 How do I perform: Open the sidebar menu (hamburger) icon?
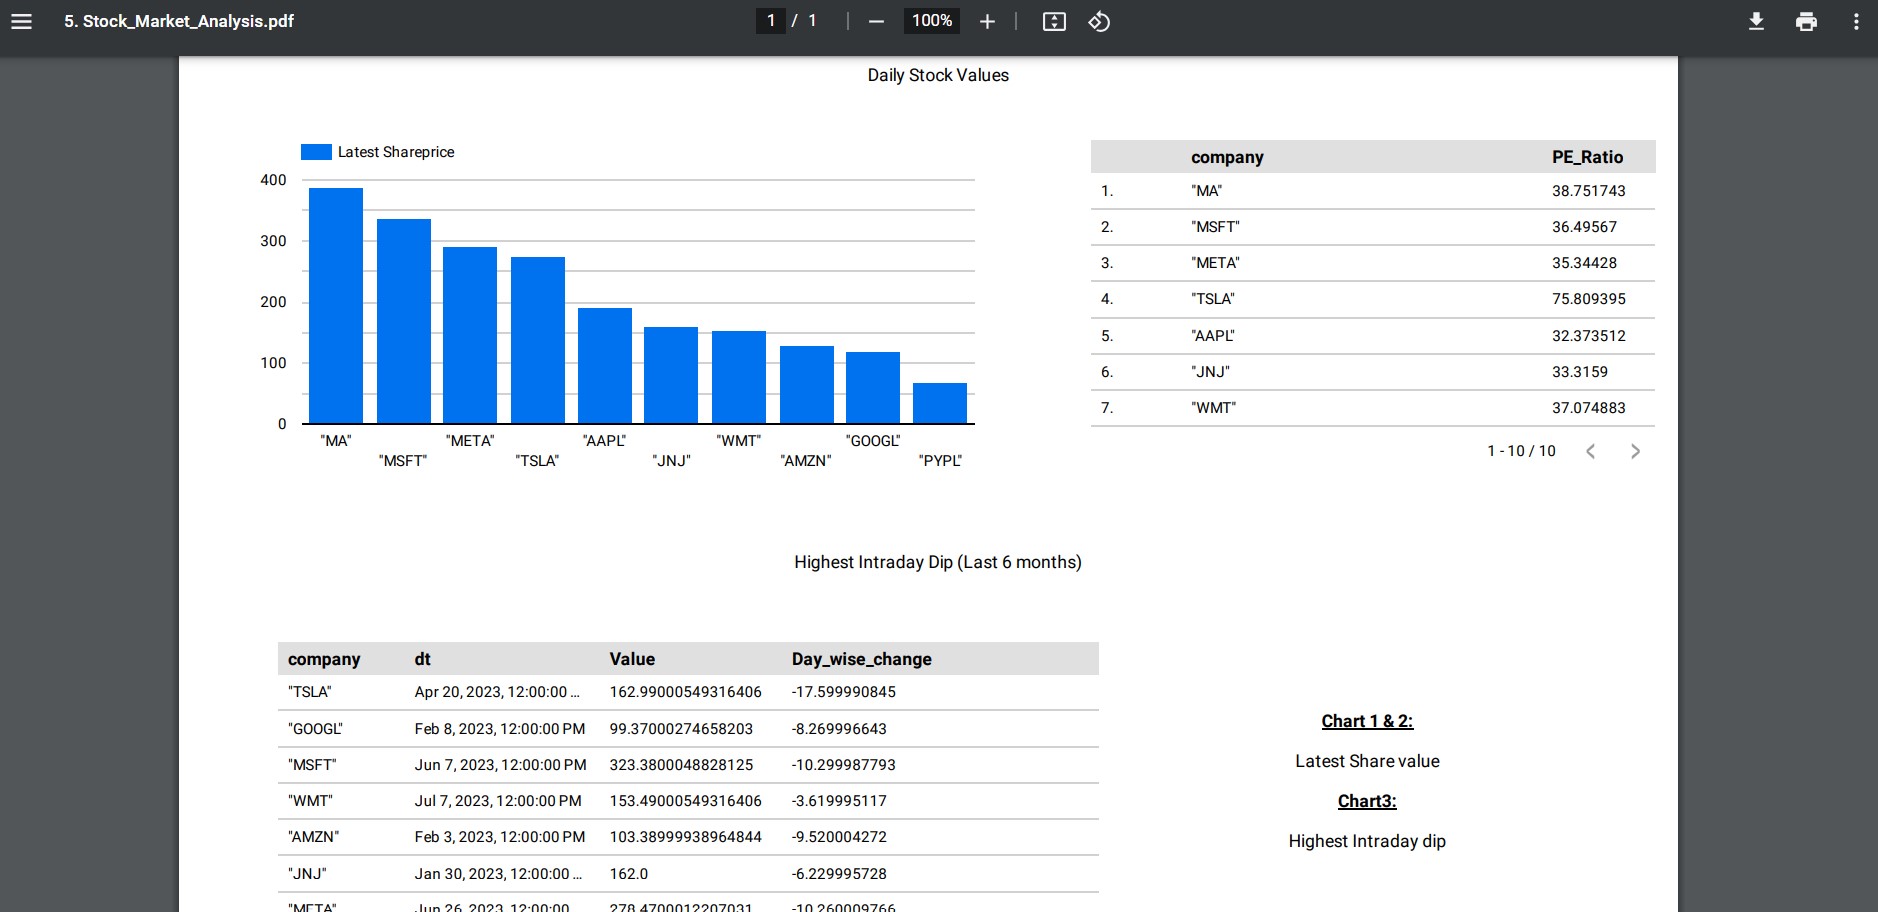click(x=21, y=21)
